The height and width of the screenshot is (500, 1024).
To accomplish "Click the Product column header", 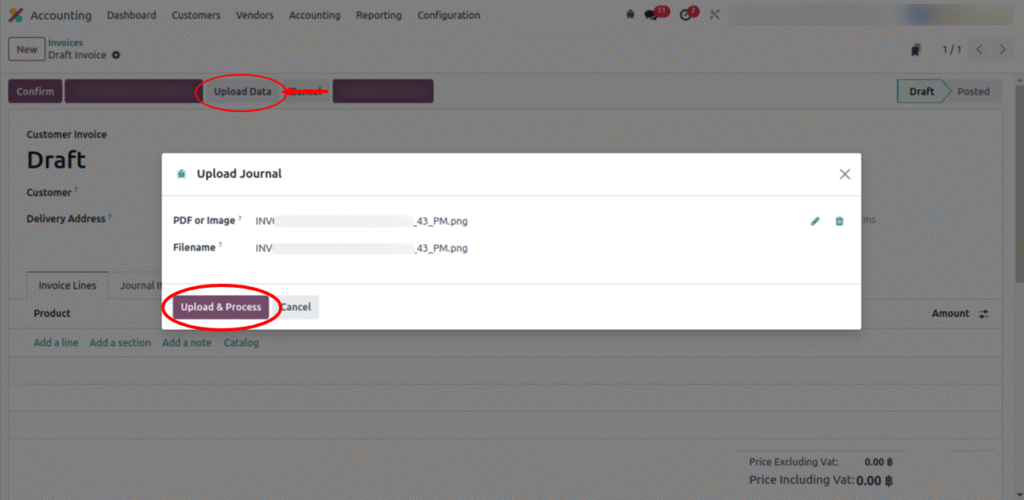I will pos(52,313).
